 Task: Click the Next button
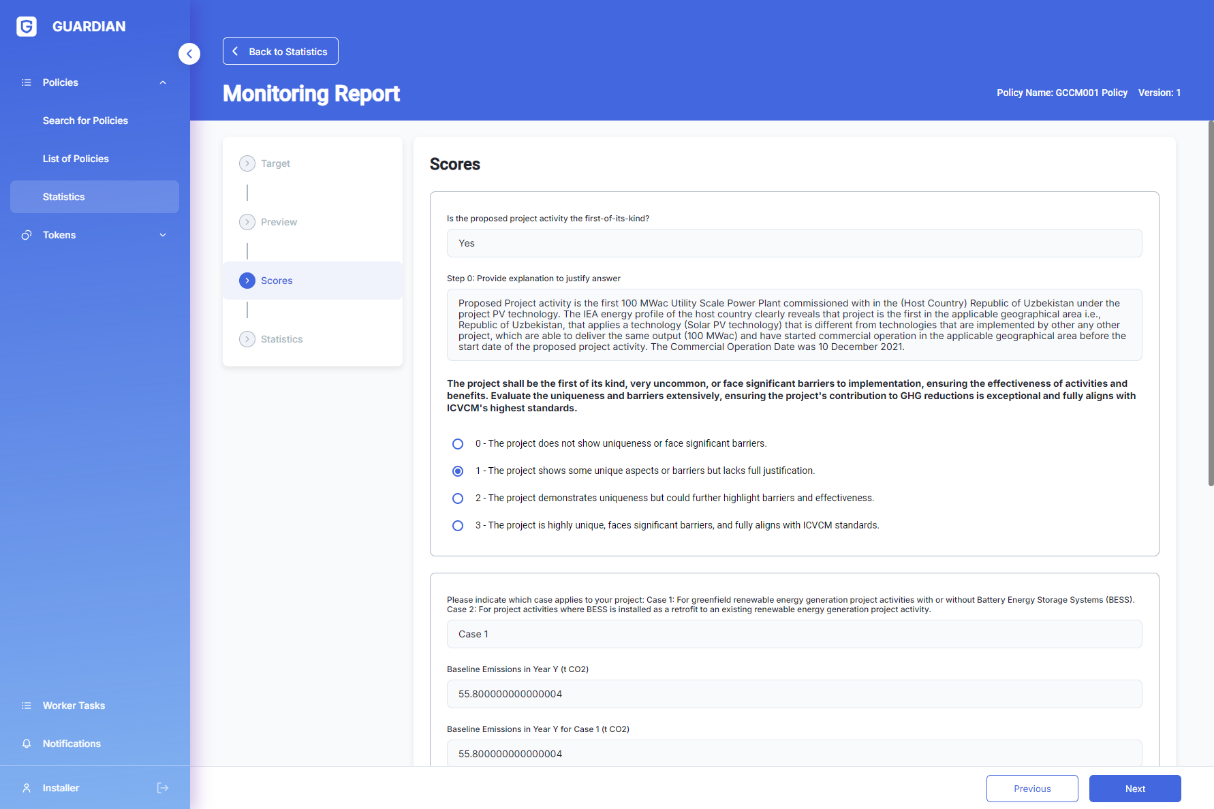click(x=1135, y=788)
